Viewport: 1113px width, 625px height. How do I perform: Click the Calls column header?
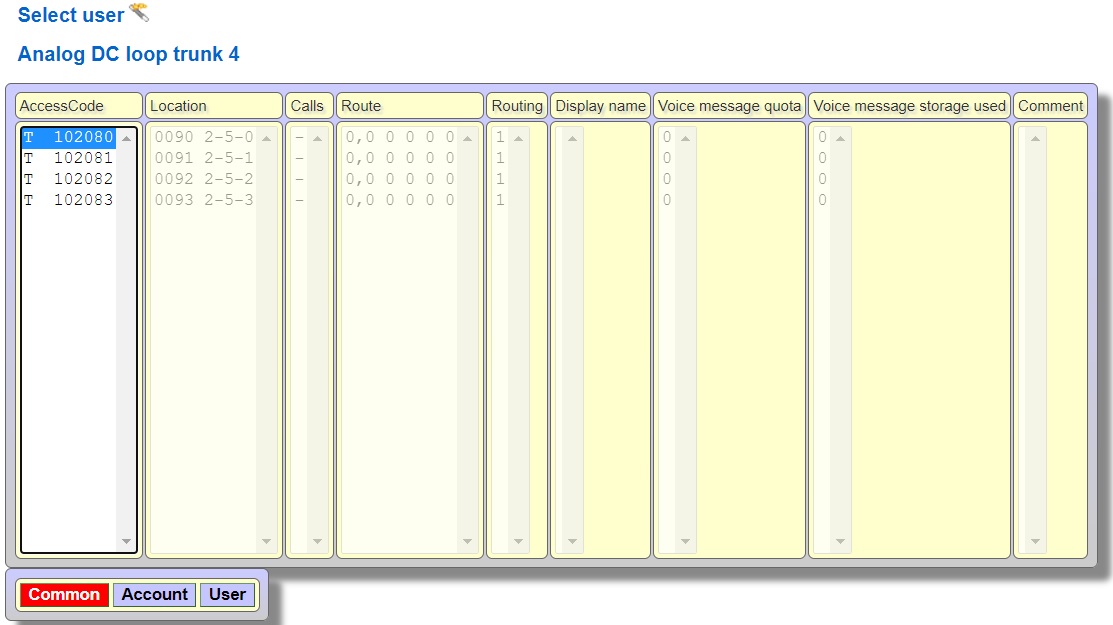(308, 106)
